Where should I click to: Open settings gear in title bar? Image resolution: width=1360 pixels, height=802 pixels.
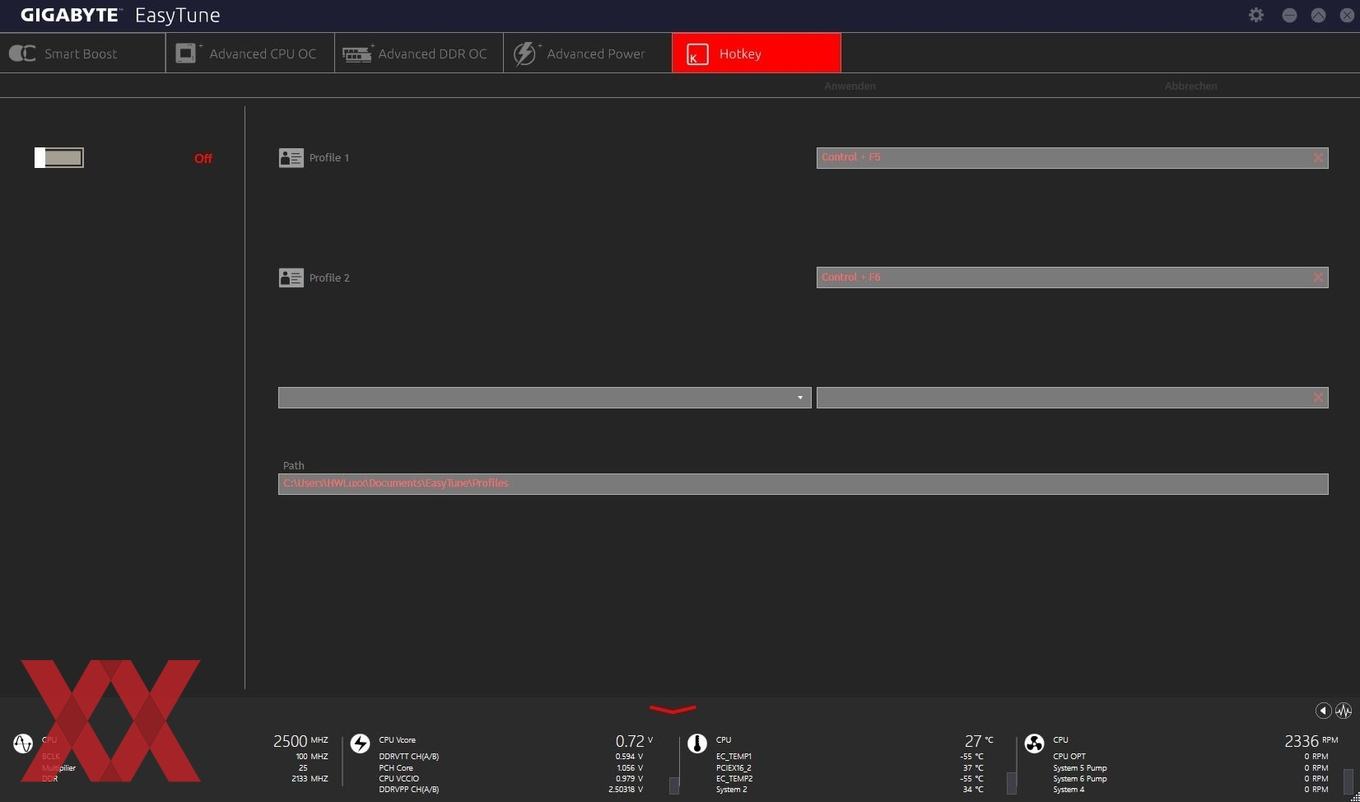click(1256, 15)
